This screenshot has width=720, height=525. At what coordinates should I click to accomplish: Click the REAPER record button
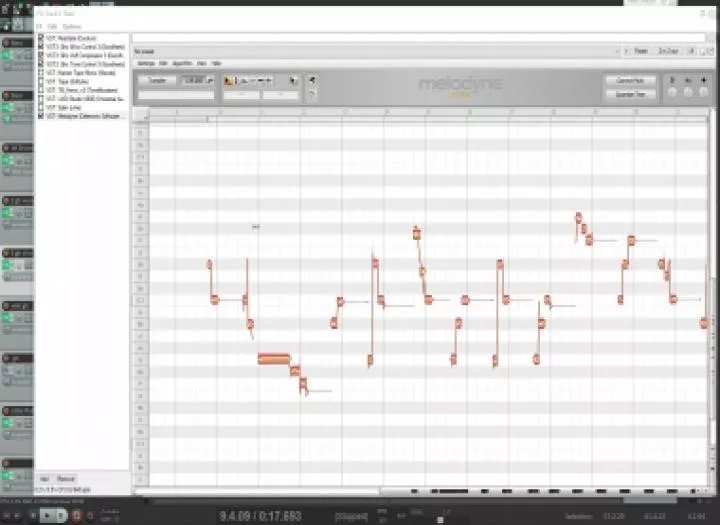click(x=77, y=515)
